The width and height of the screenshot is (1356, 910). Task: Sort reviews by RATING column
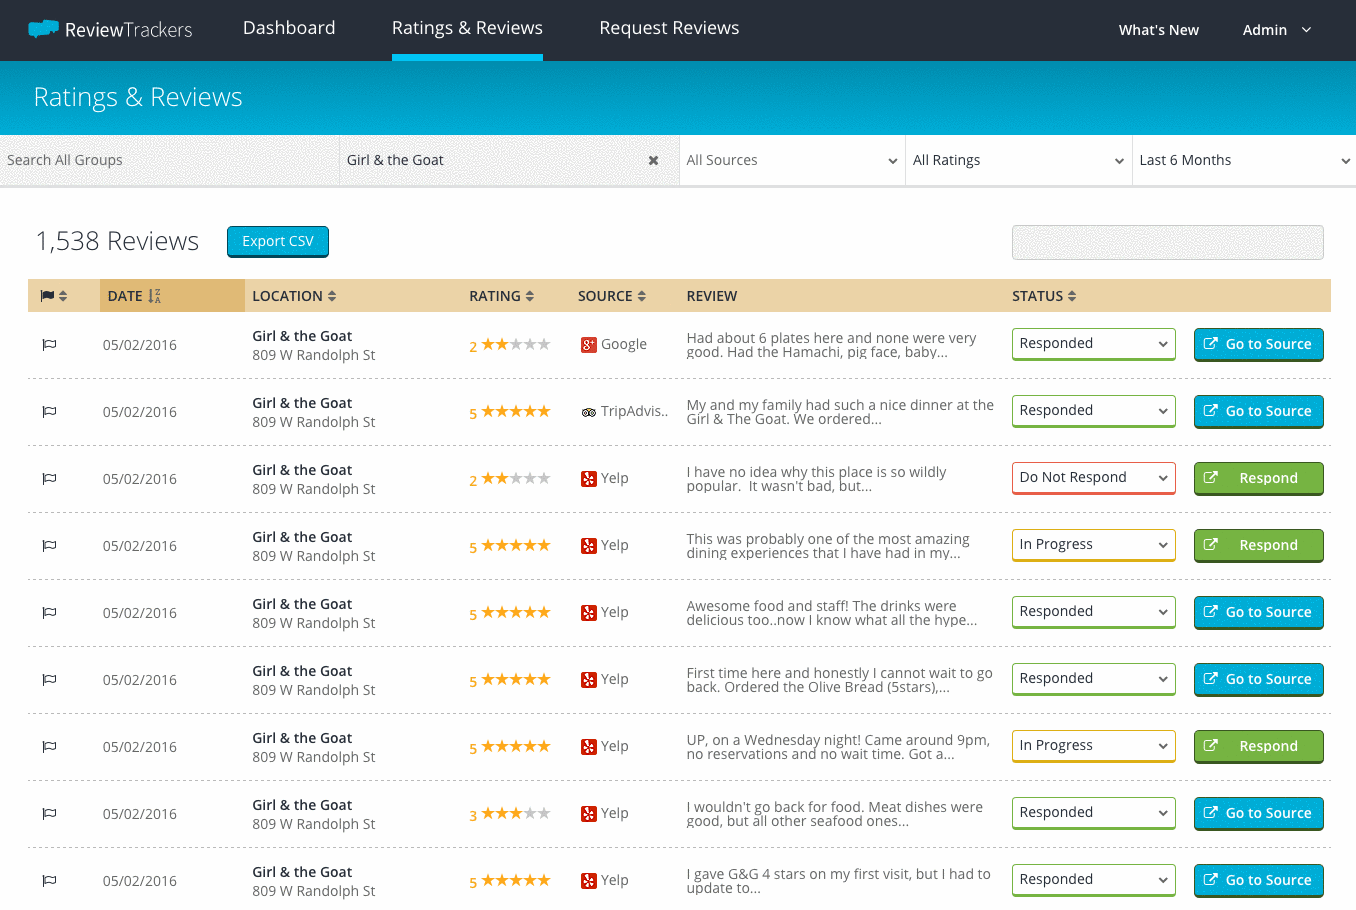click(x=502, y=296)
